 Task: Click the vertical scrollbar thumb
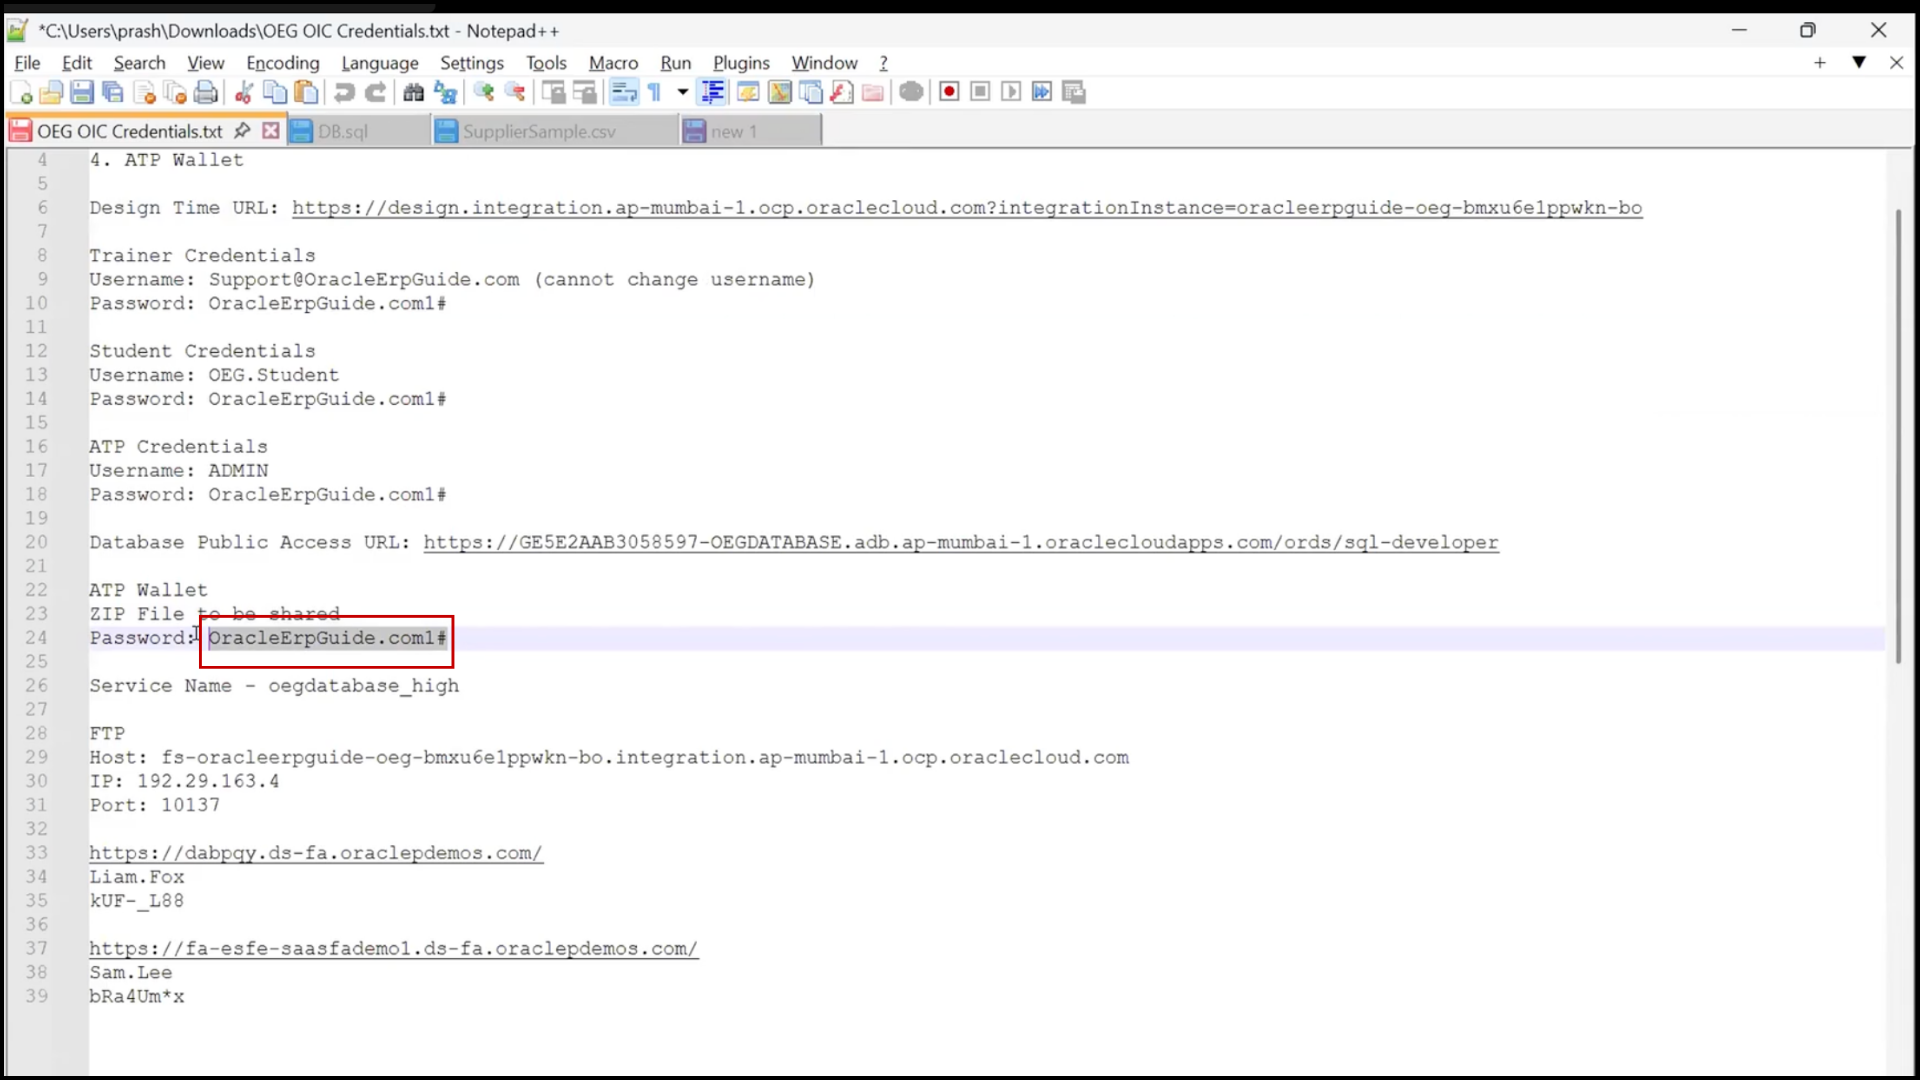click(x=1897, y=435)
